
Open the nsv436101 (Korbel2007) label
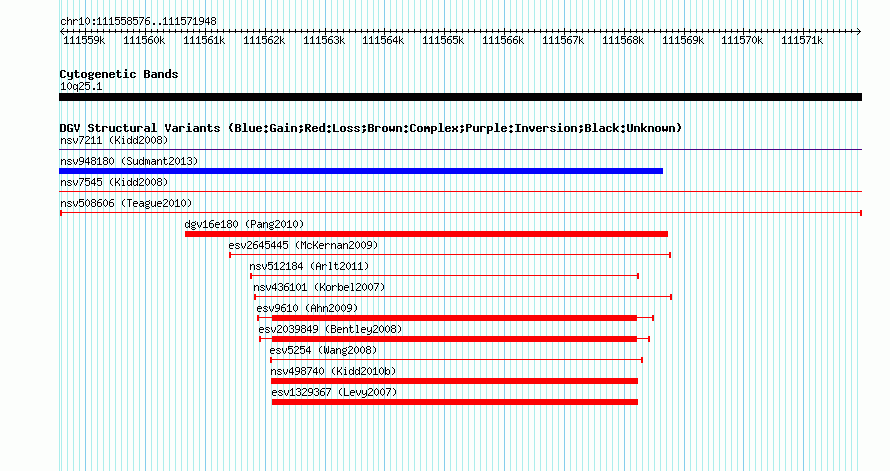click(319, 287)
